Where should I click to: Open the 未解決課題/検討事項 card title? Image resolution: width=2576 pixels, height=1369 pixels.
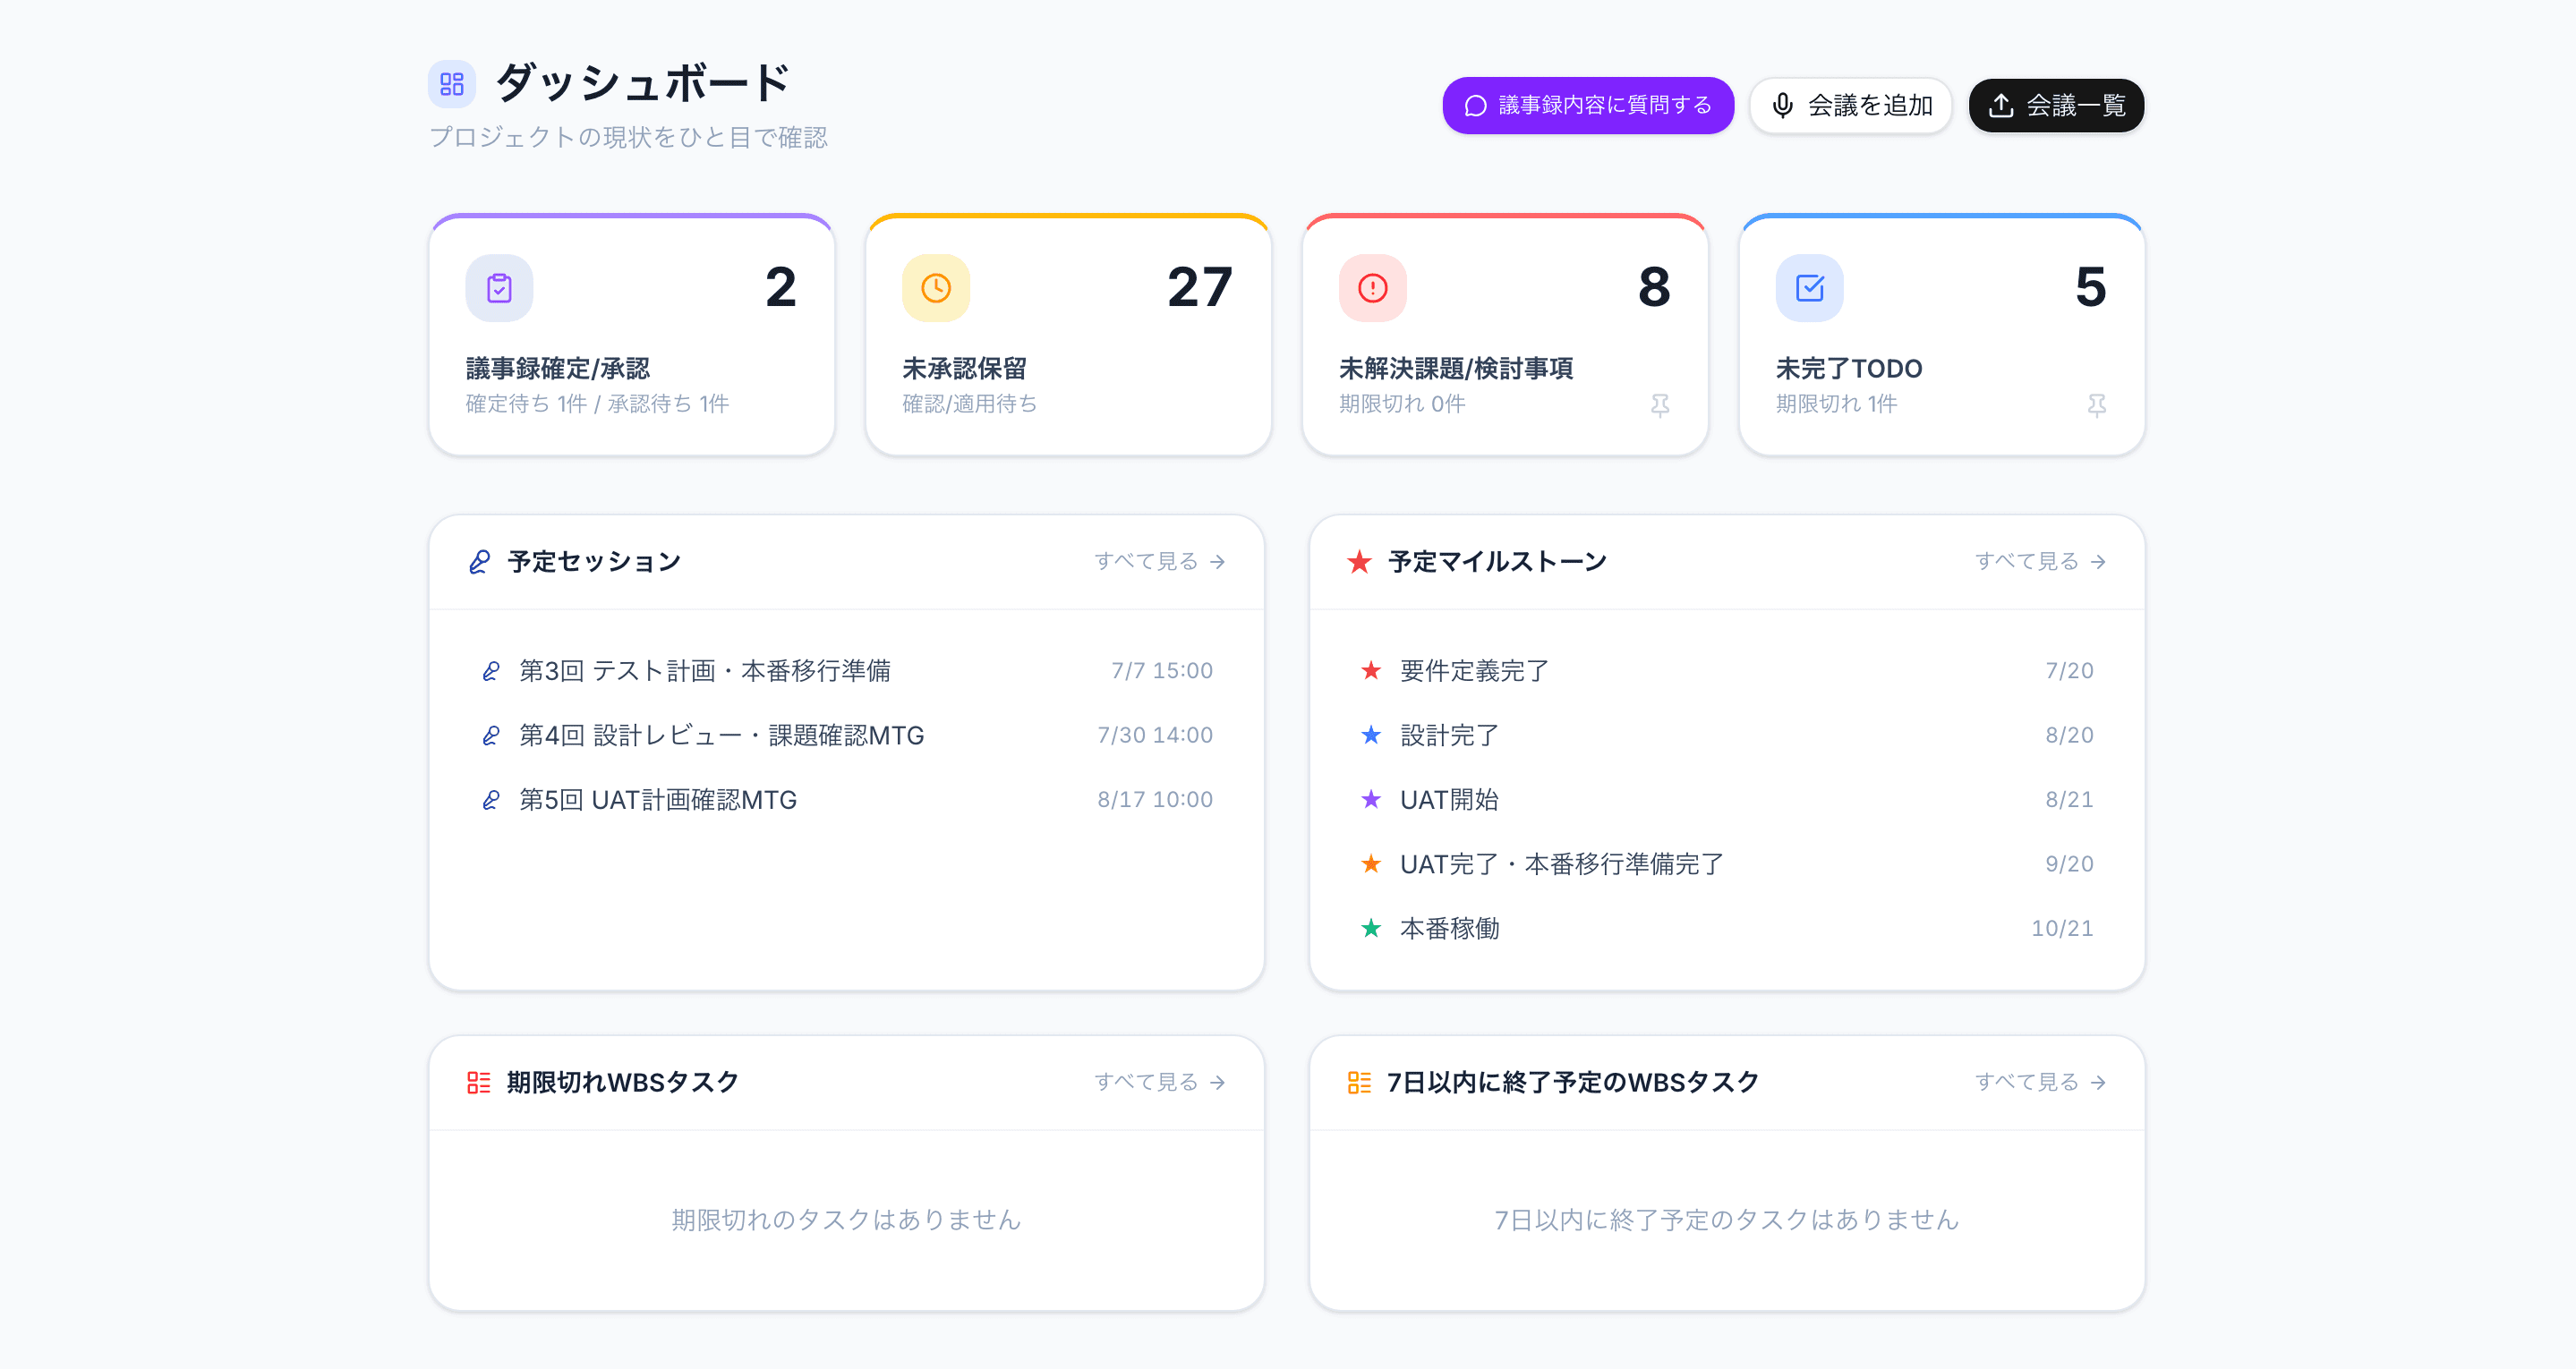1456,369
